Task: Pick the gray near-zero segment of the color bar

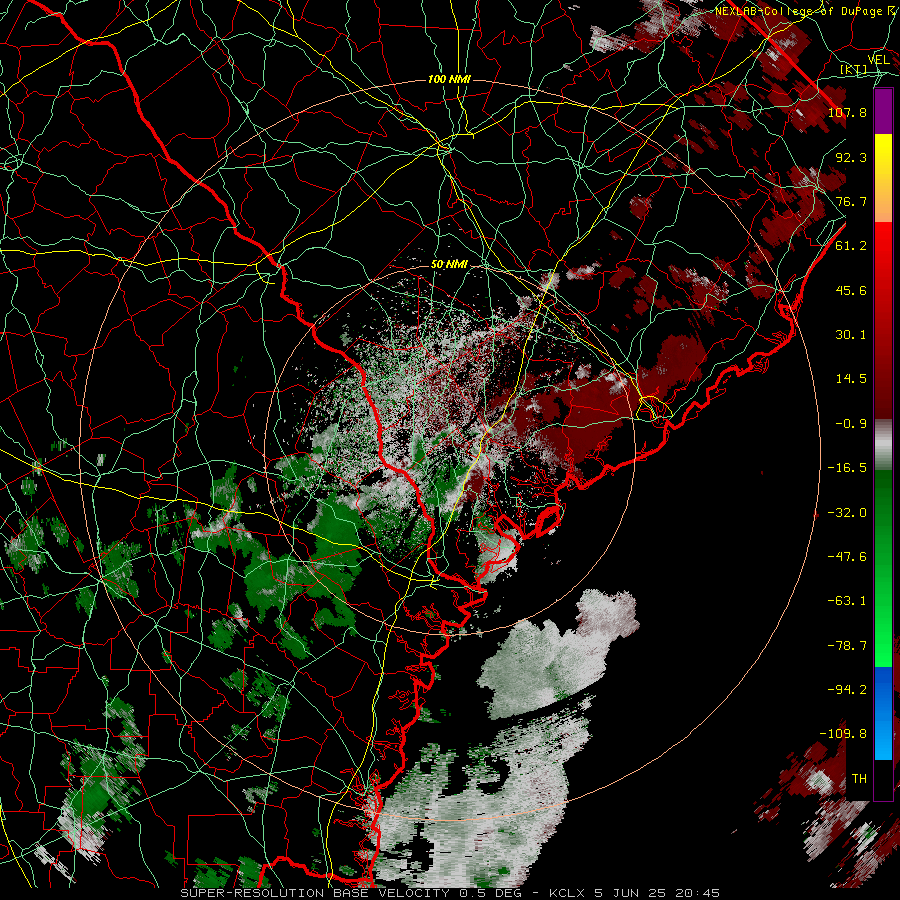Action: 883,445
